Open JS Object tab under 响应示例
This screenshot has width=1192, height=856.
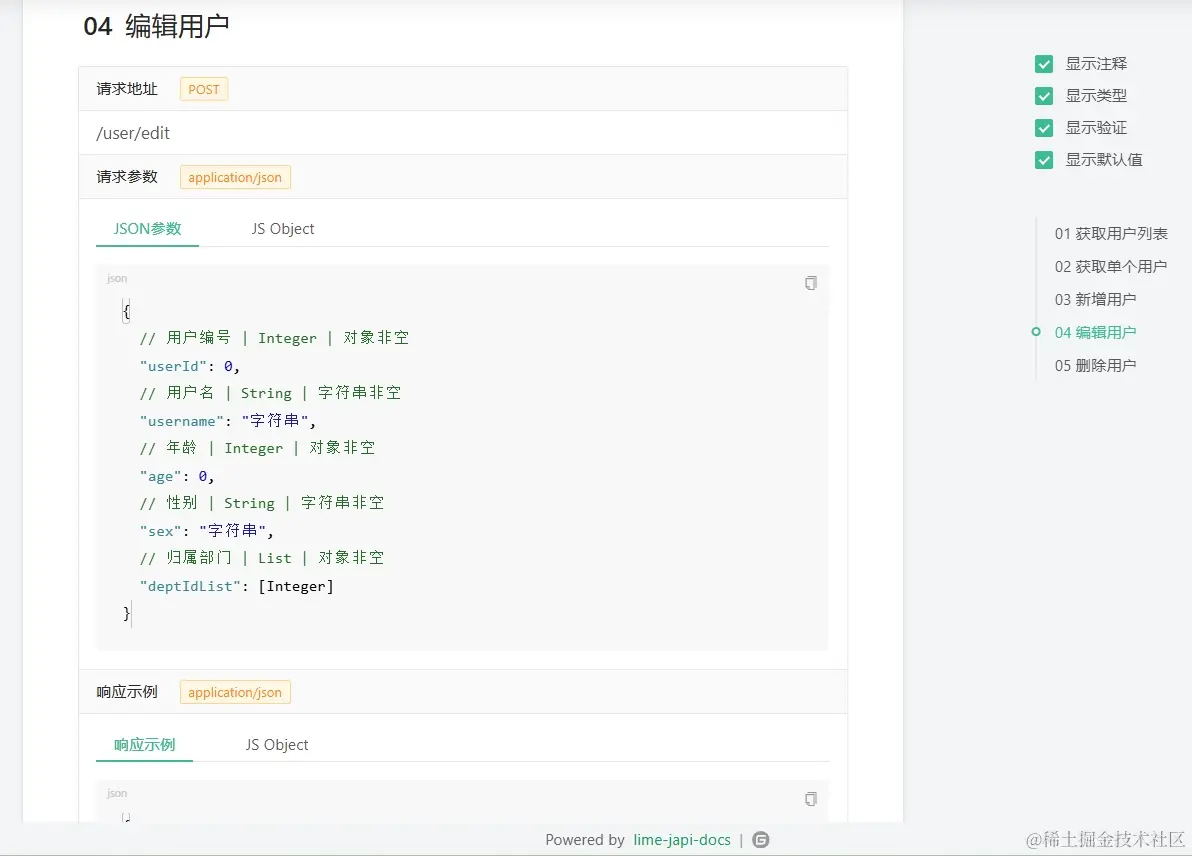point(277,744)
